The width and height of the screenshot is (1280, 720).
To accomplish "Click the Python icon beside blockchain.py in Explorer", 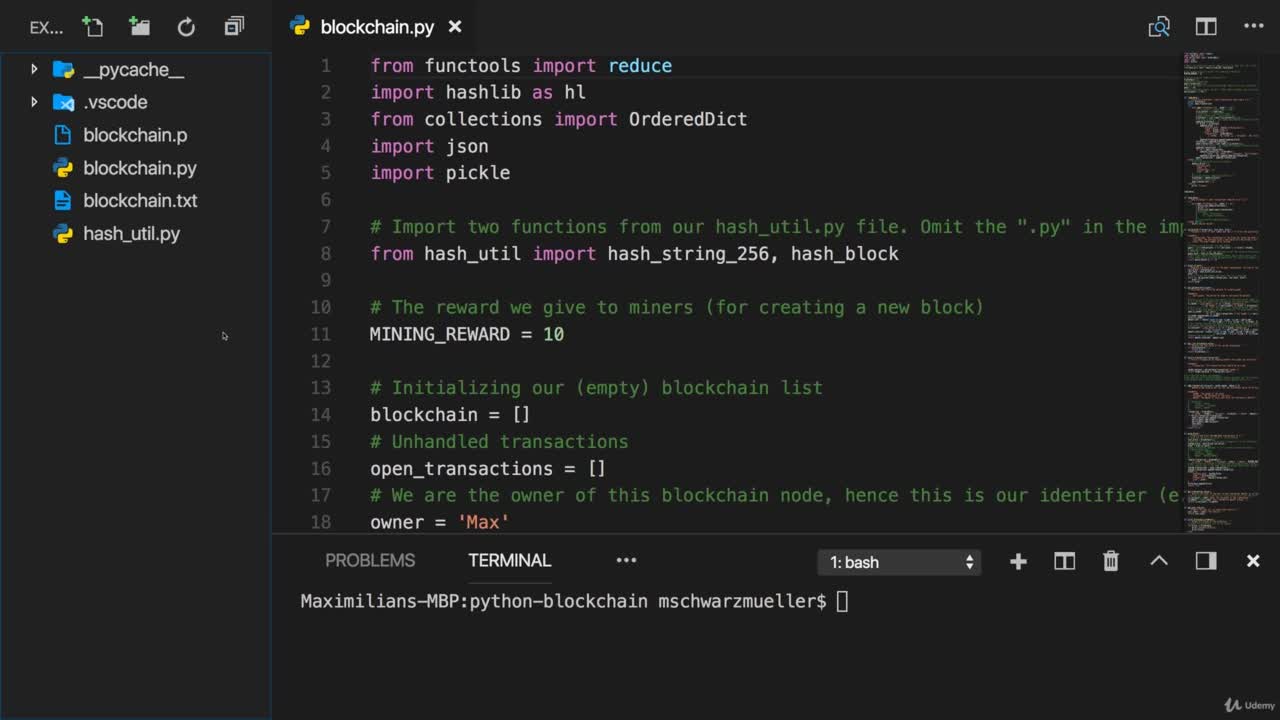I will [x=63, y=168].
